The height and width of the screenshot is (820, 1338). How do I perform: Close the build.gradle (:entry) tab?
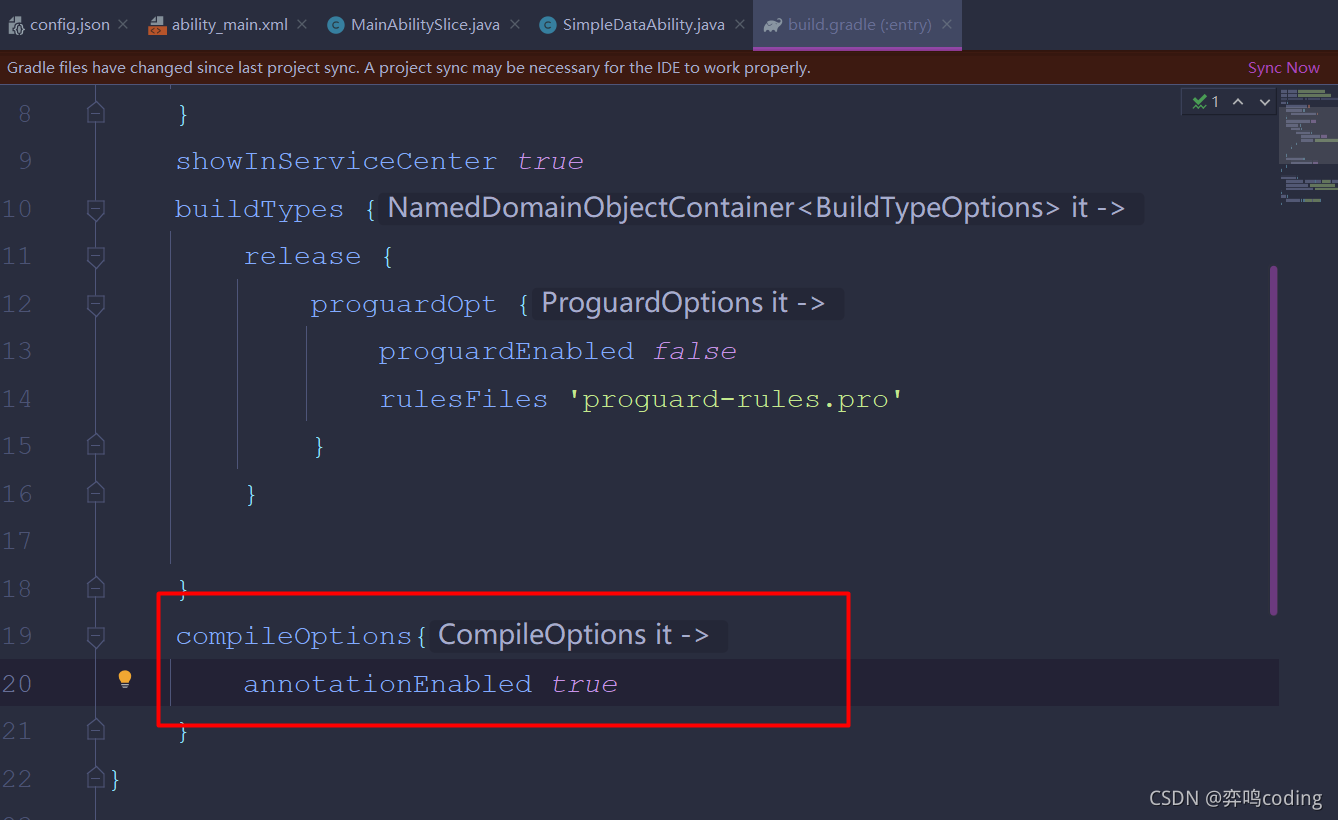(946, 25)
